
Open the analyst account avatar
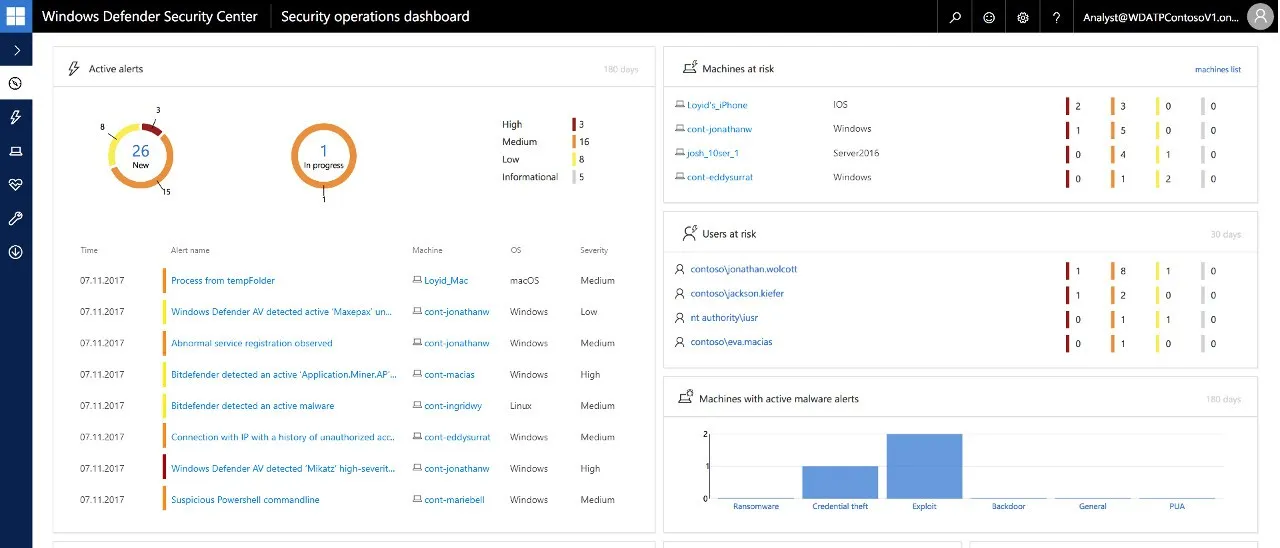1260,16
